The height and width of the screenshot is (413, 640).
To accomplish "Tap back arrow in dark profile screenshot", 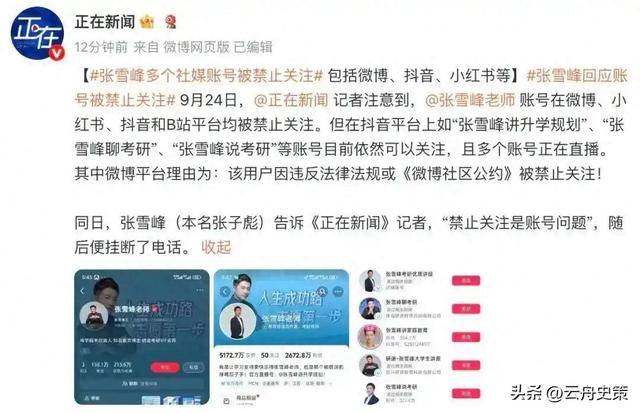I will (x=82, y=291).
